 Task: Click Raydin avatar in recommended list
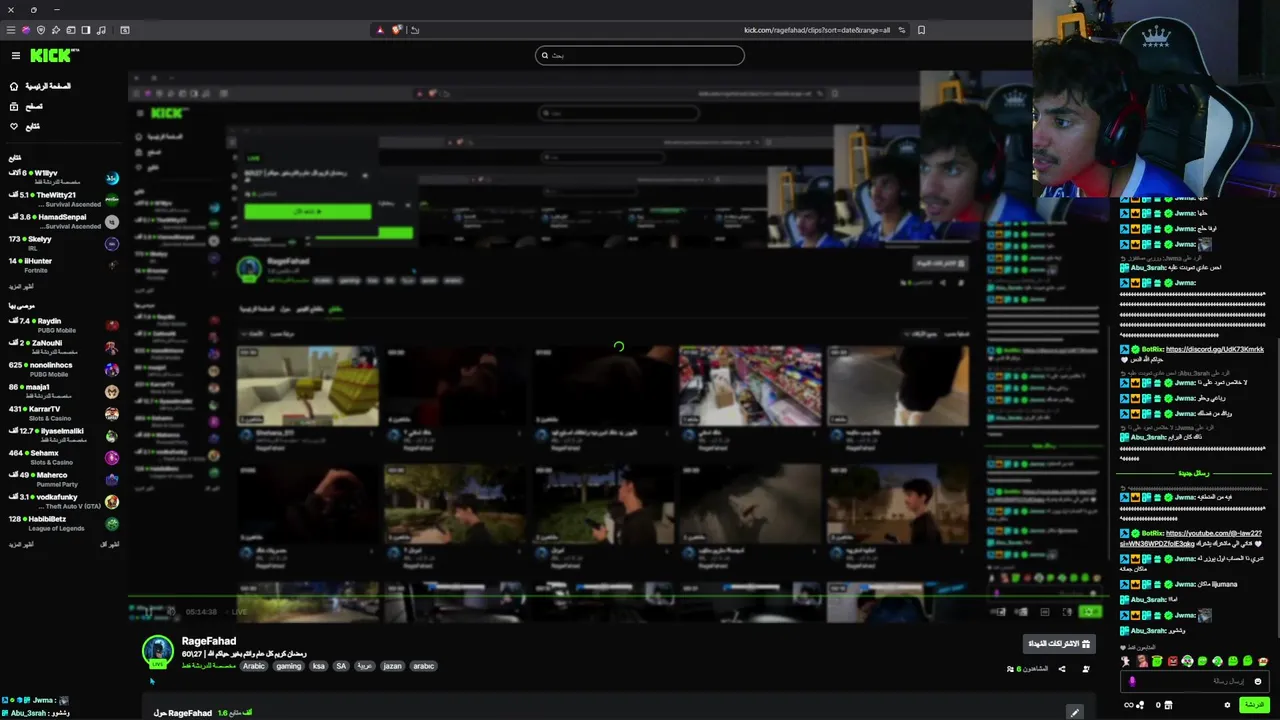pos(112,325)
